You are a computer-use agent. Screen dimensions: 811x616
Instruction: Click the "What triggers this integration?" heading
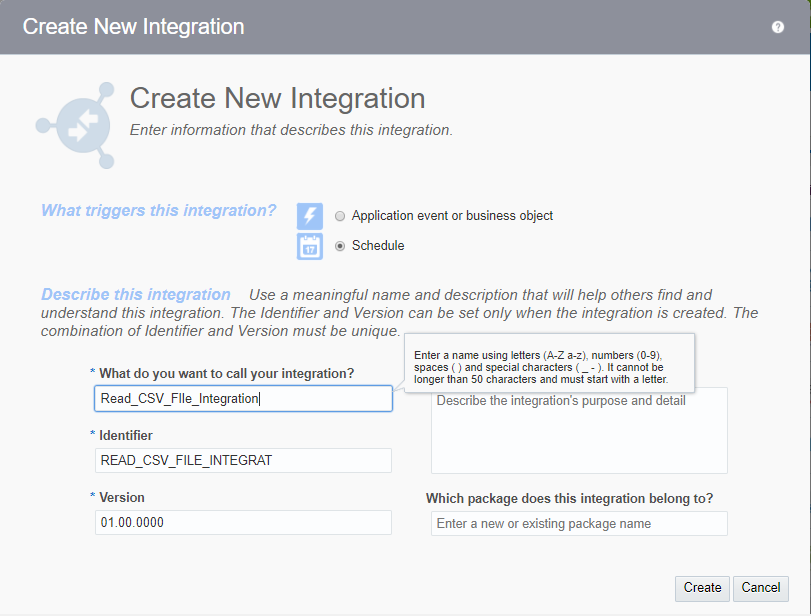coord(159,211)
